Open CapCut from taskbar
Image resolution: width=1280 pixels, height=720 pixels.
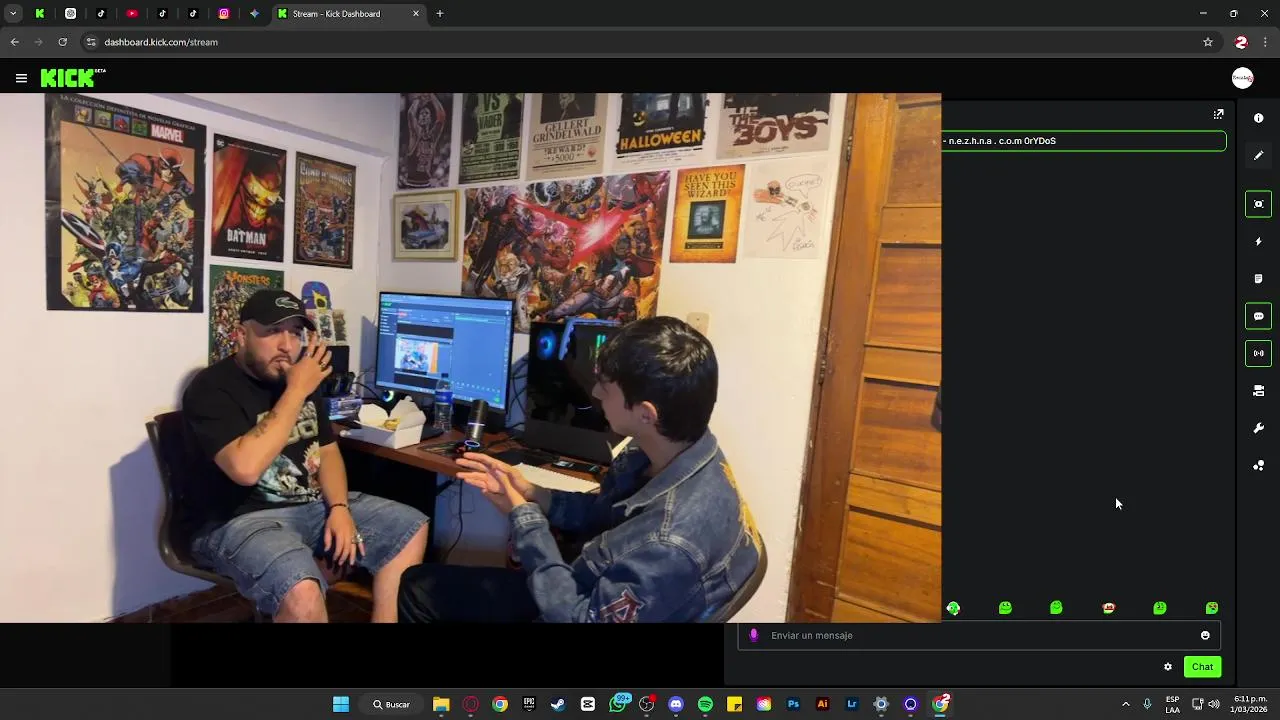(588, 704)
